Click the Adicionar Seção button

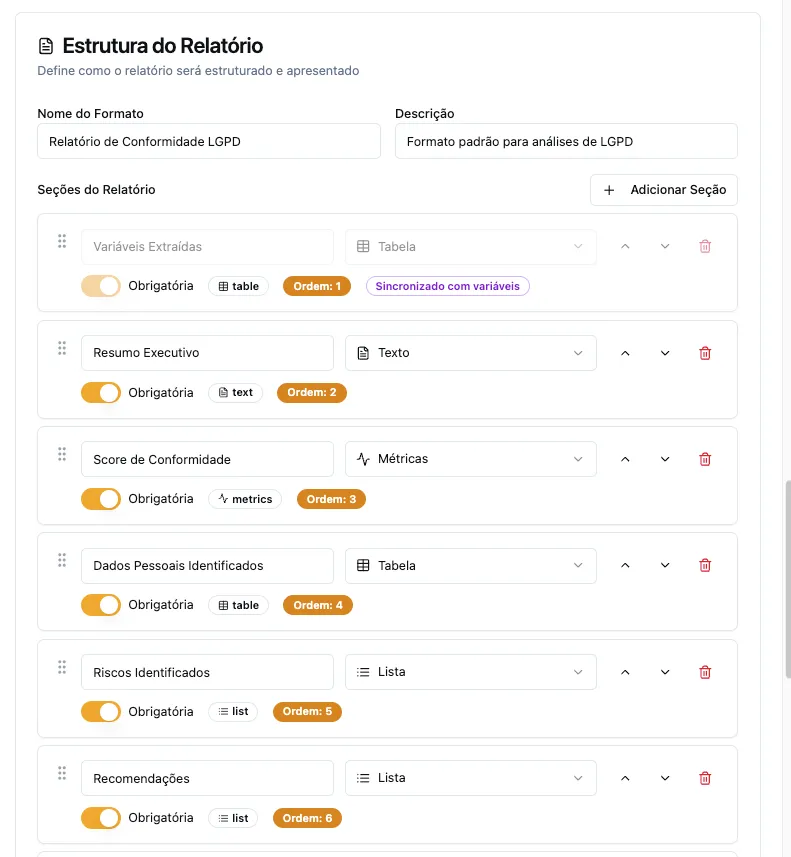pyautogui.click(x=663, y=189)
